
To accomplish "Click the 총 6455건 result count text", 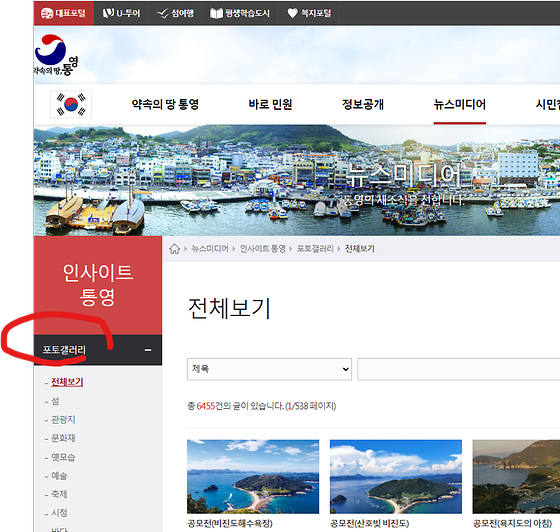I will (x=261, y=406).
